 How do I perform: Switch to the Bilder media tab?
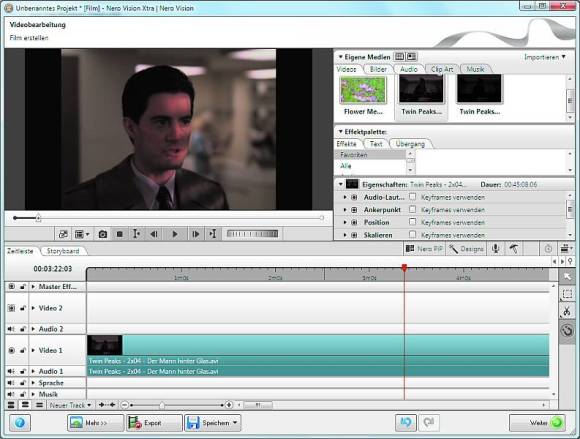(378, 69)
